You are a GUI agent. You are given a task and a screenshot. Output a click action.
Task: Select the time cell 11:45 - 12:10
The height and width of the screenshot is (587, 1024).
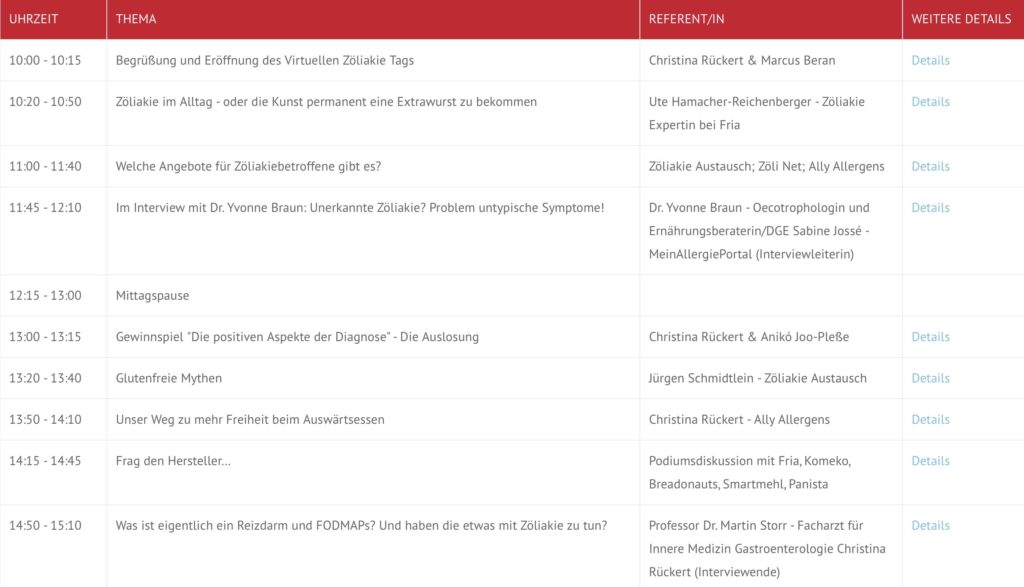45,207
